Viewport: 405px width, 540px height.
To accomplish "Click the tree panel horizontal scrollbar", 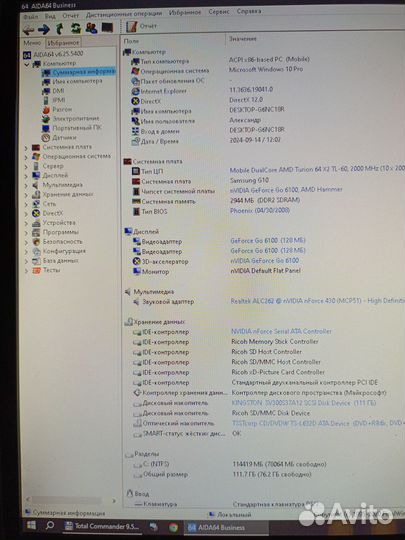I will tap(67, 499).
